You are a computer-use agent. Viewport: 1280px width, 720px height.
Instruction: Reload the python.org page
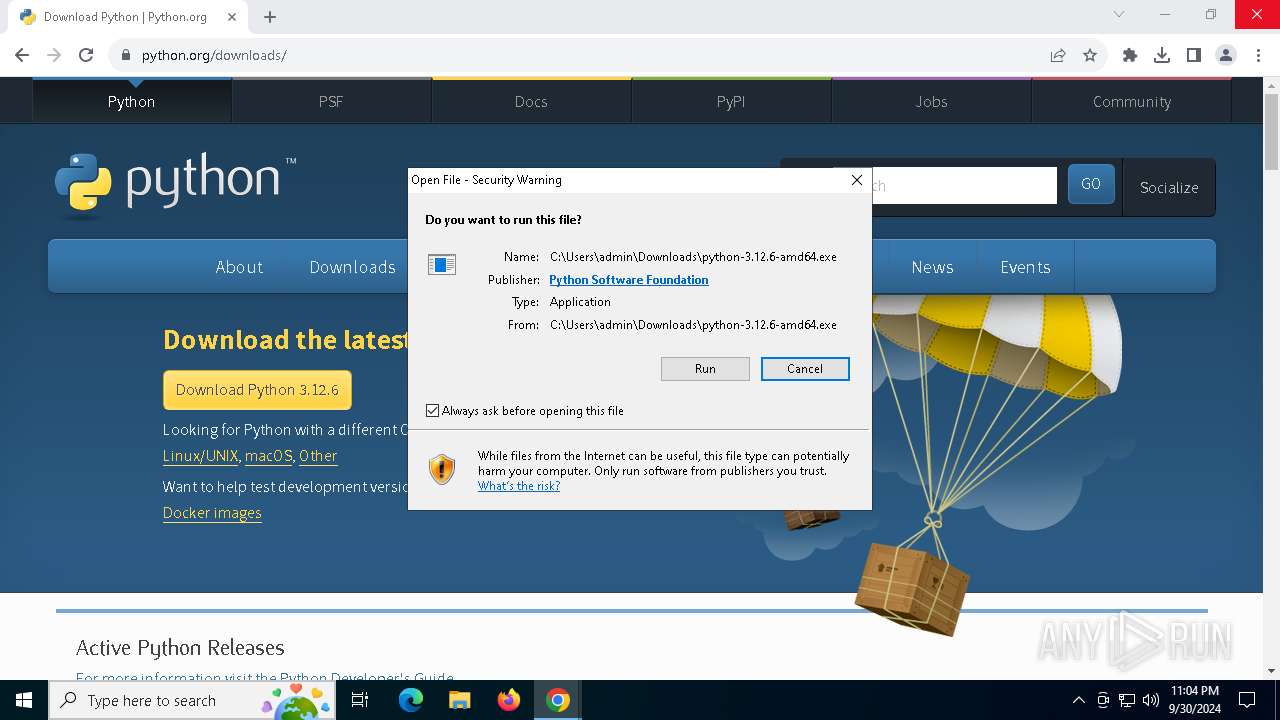tap(86, 55)
